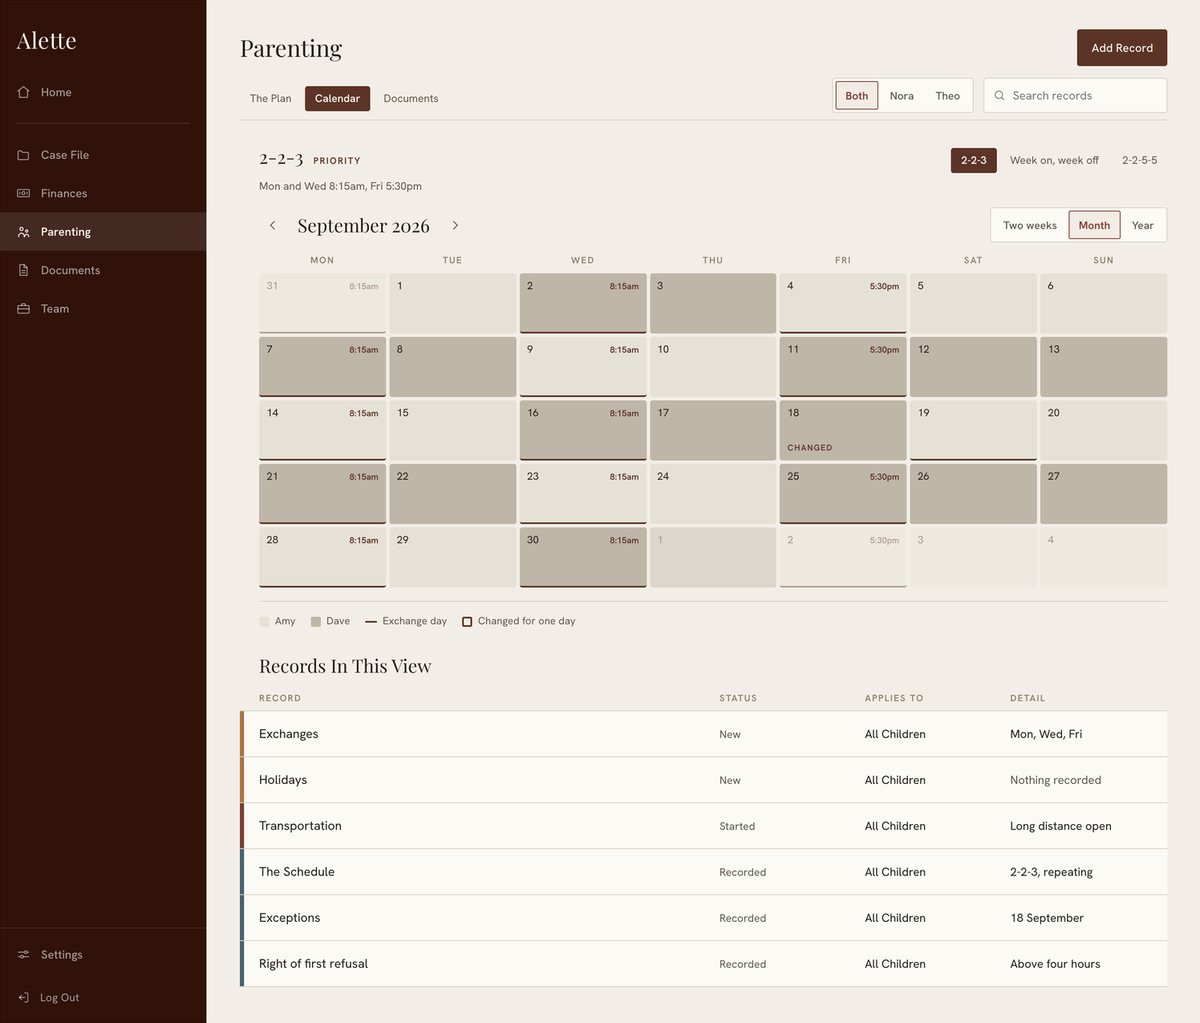Click the 'Started' status cell
The width and height of the screenshot is (1200, 1023).
click(x=737, y=826)
